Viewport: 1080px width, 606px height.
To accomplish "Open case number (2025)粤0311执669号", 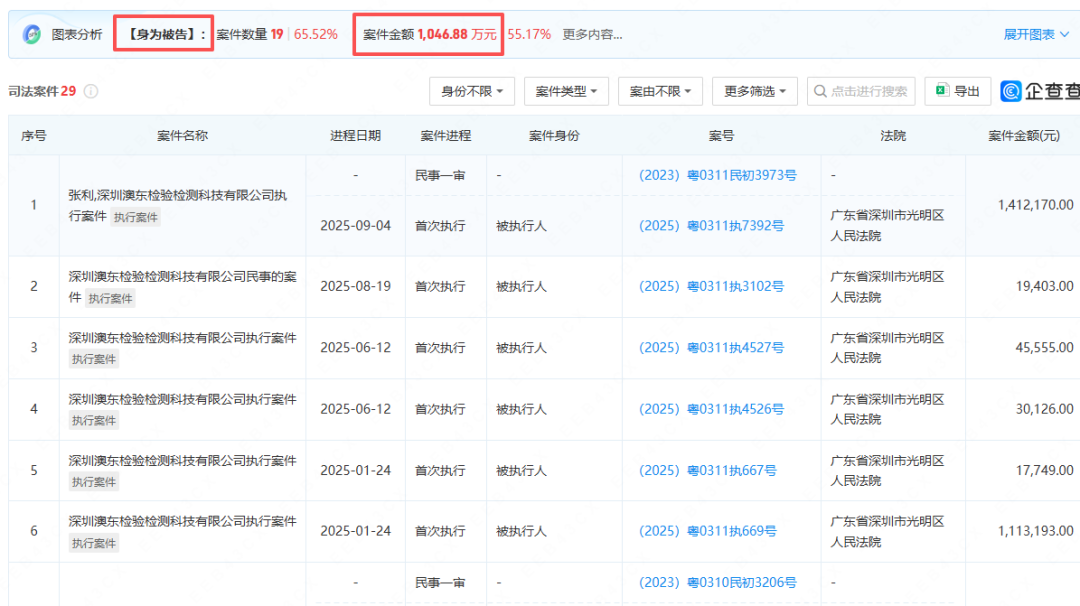I will 707,531.
